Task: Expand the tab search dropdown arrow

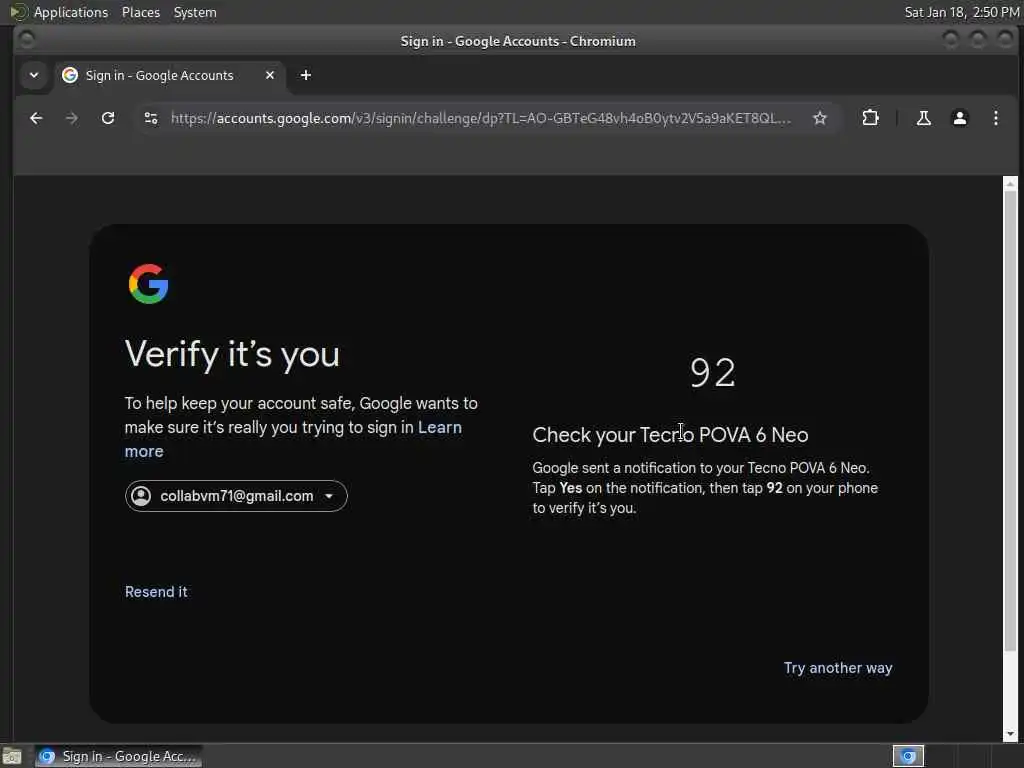Action: (34, 76)
